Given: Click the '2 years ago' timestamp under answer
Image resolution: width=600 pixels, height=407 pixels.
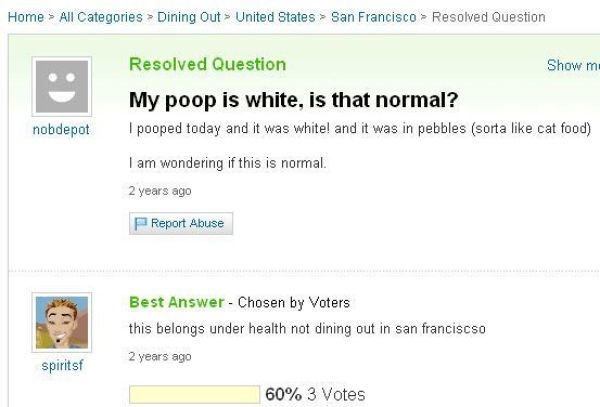Looking at the screenshot, I should coord(160,354).
